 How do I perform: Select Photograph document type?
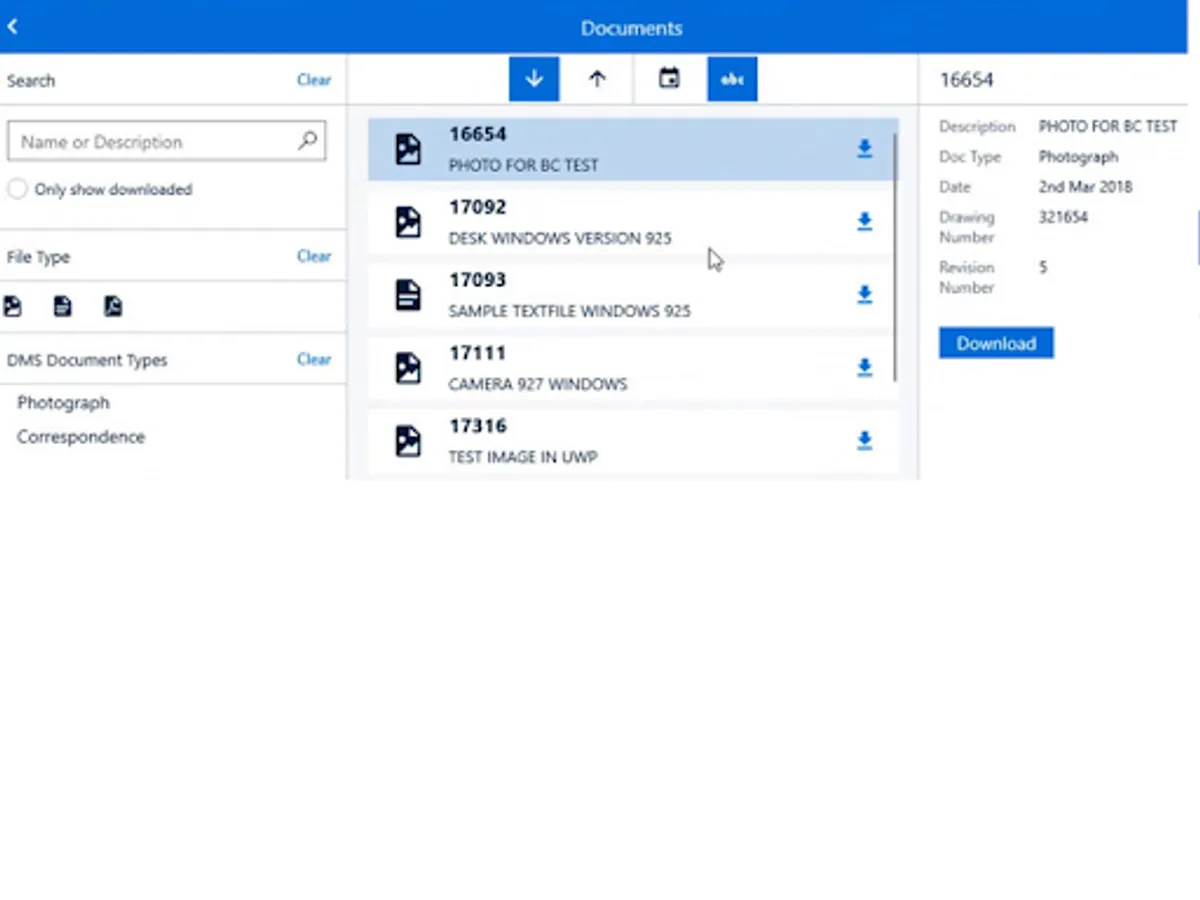point(63,403)
